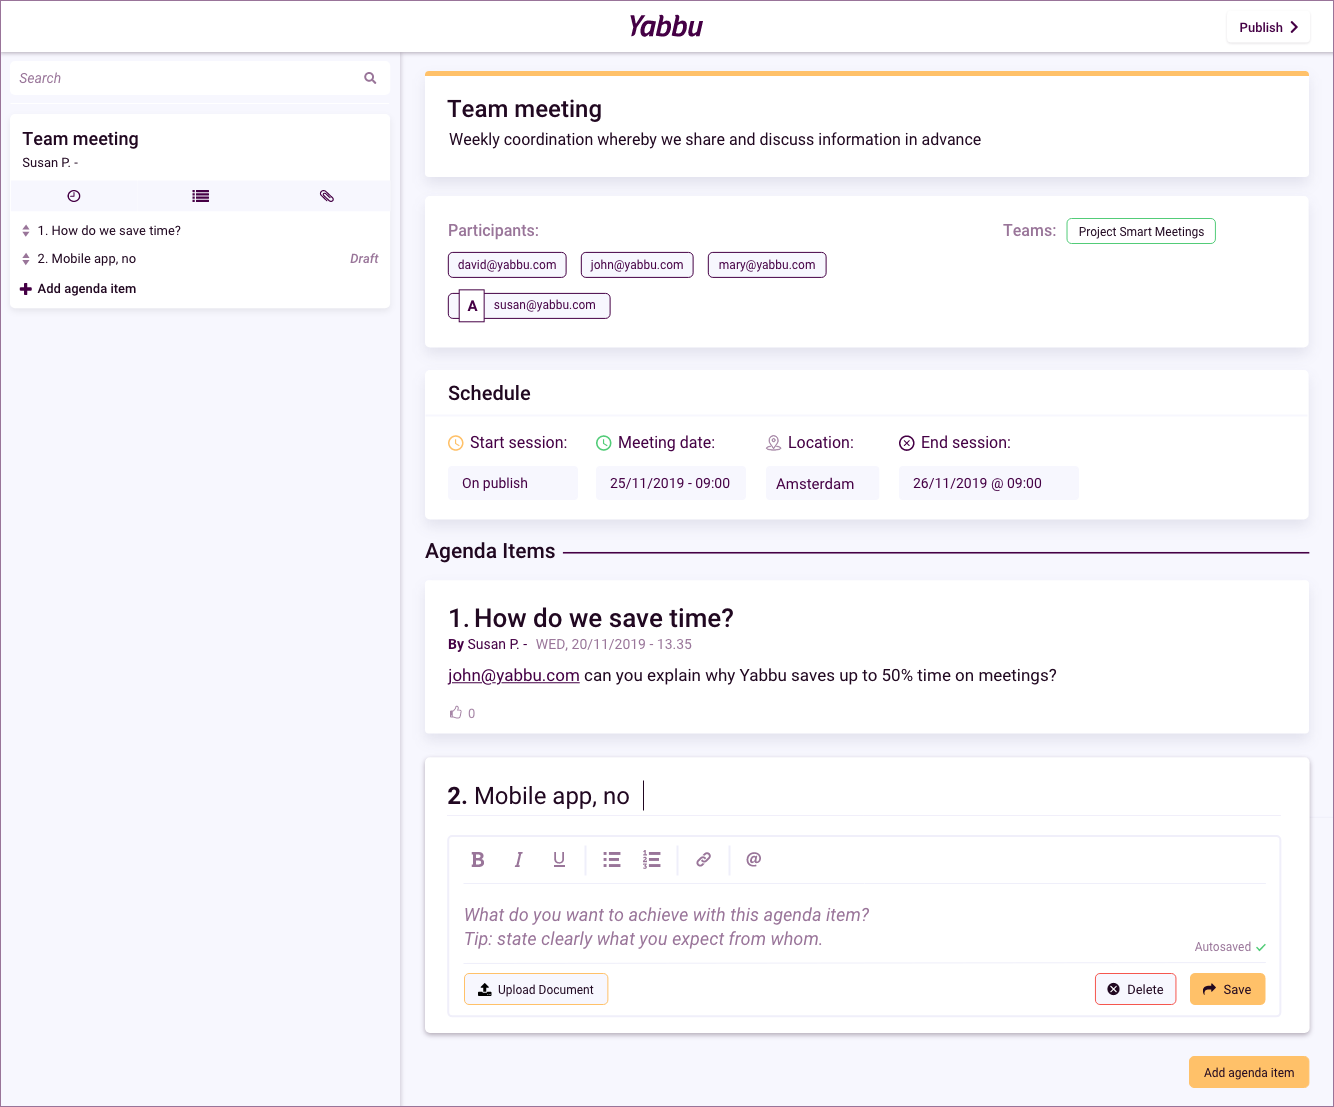Reorder handle for 'Mobile app, no' item
1334x1107 pixels.
[x=26, y=259]
